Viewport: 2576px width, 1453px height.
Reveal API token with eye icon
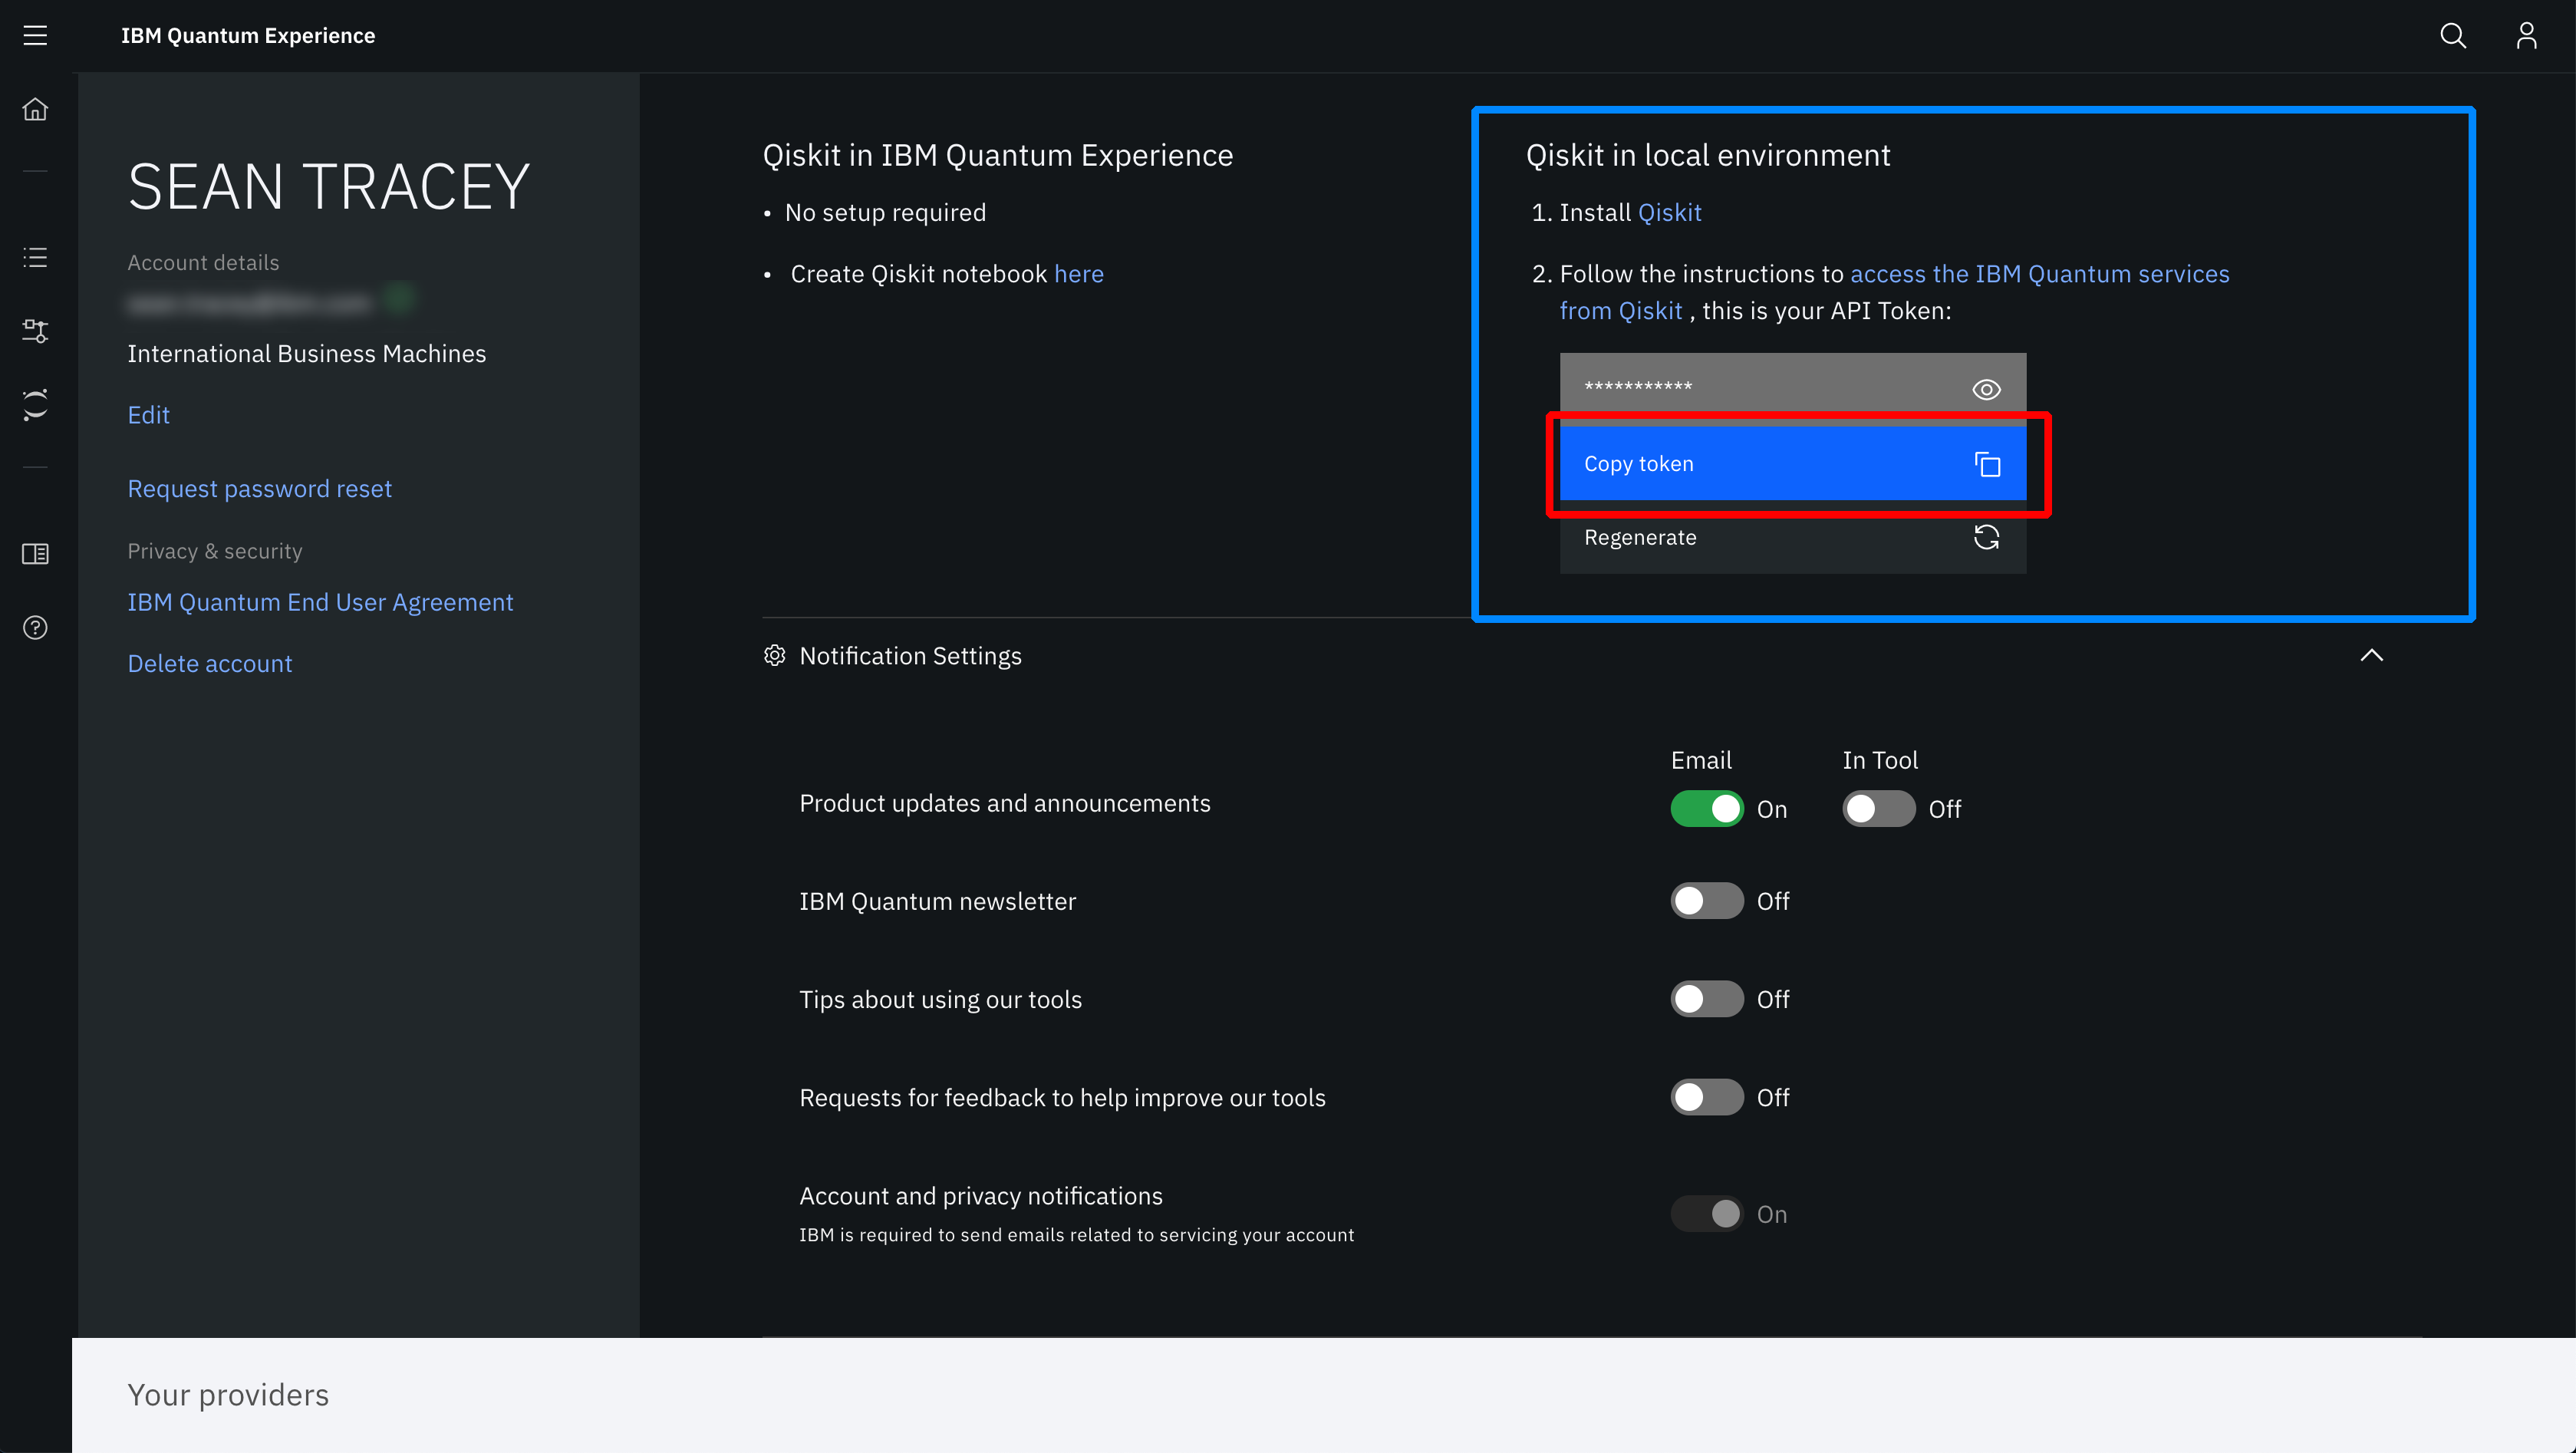pyautogui.click(x=1986, y=389)
